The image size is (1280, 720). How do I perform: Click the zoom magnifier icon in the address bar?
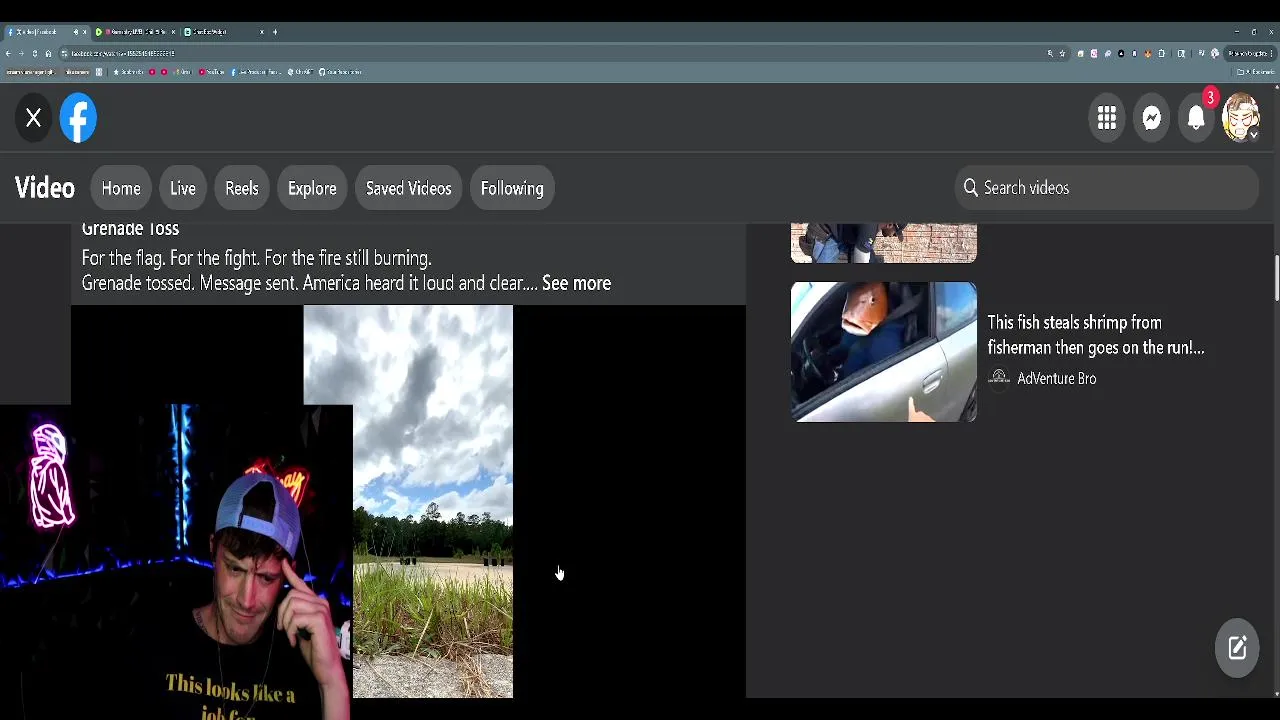(1050, 53)
